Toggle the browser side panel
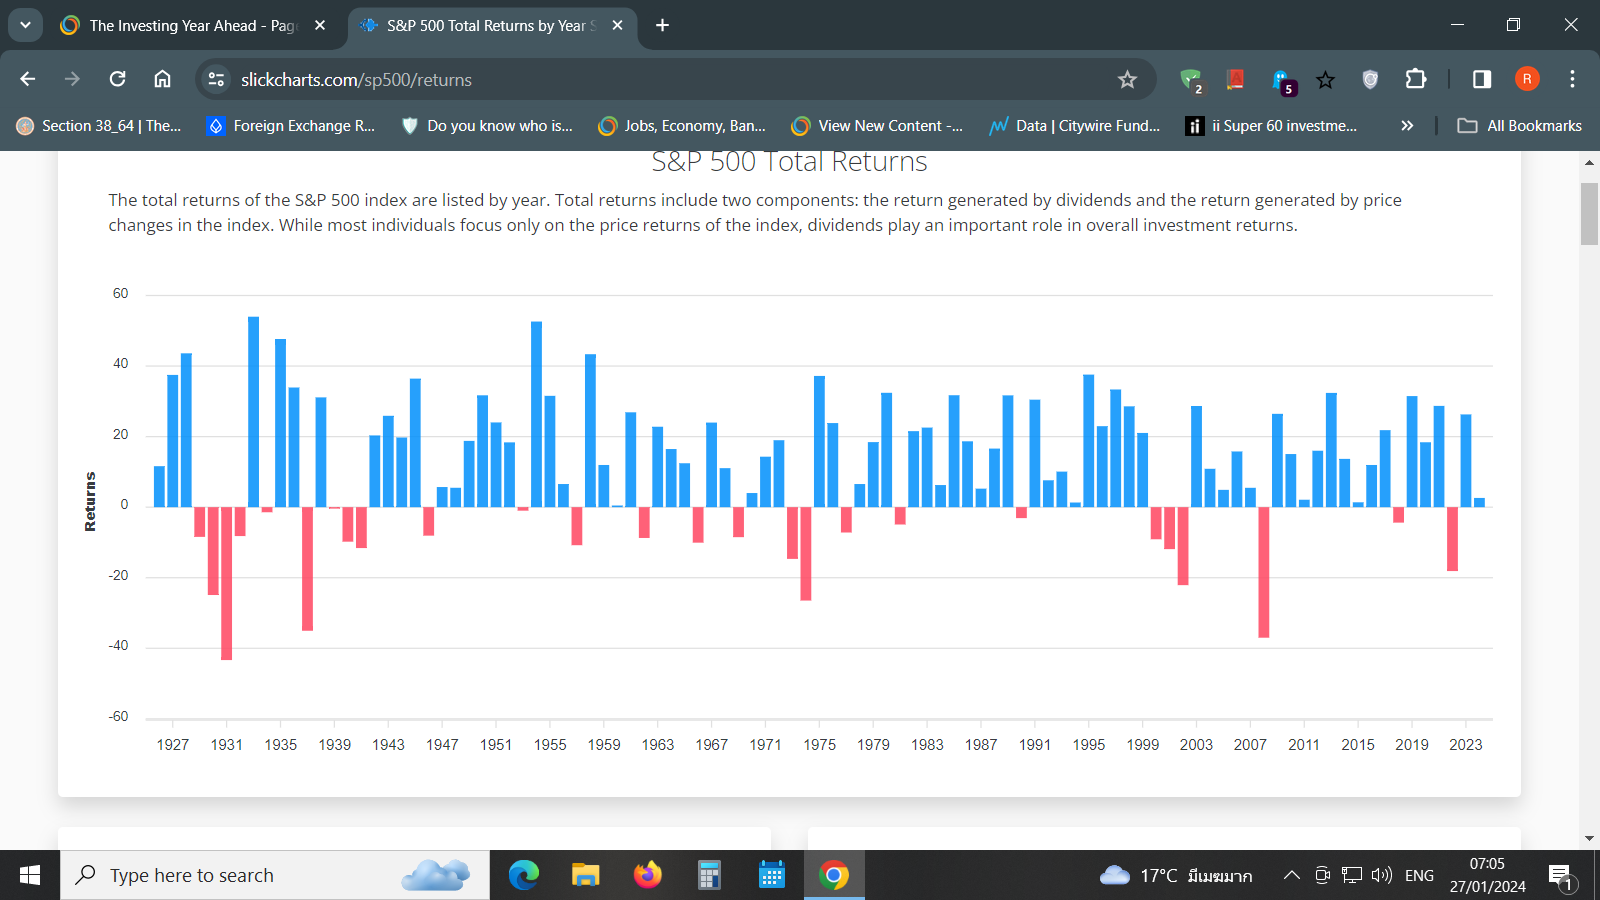Image resolution: width=1600 pixels, height=900 pixels. (x=1482, y=79)
